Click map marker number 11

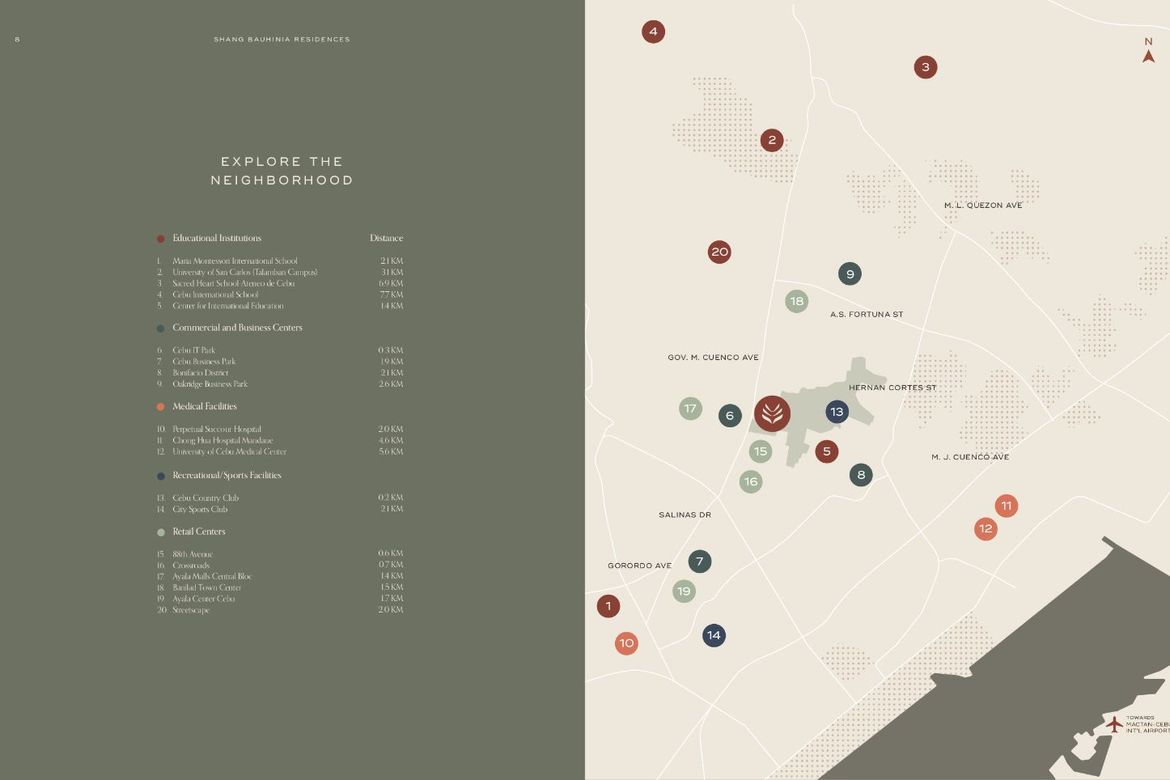pos(1006,506)
